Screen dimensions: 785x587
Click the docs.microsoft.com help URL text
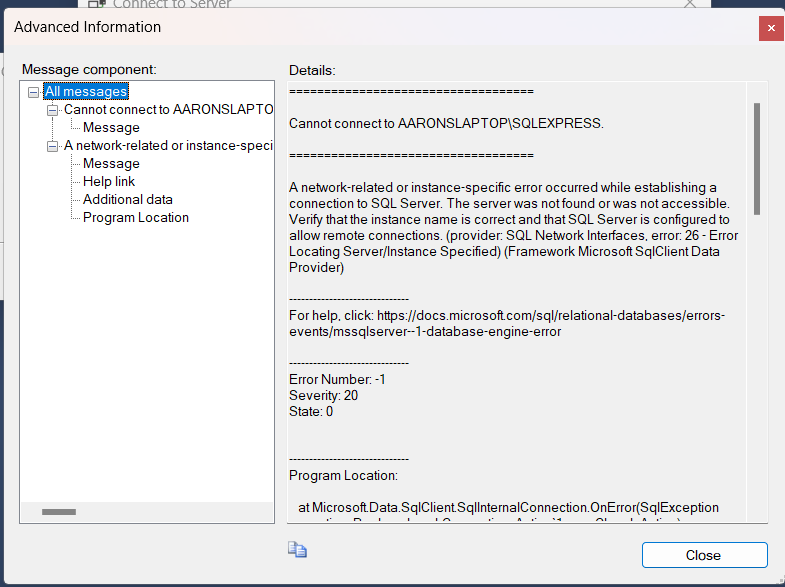507,323
